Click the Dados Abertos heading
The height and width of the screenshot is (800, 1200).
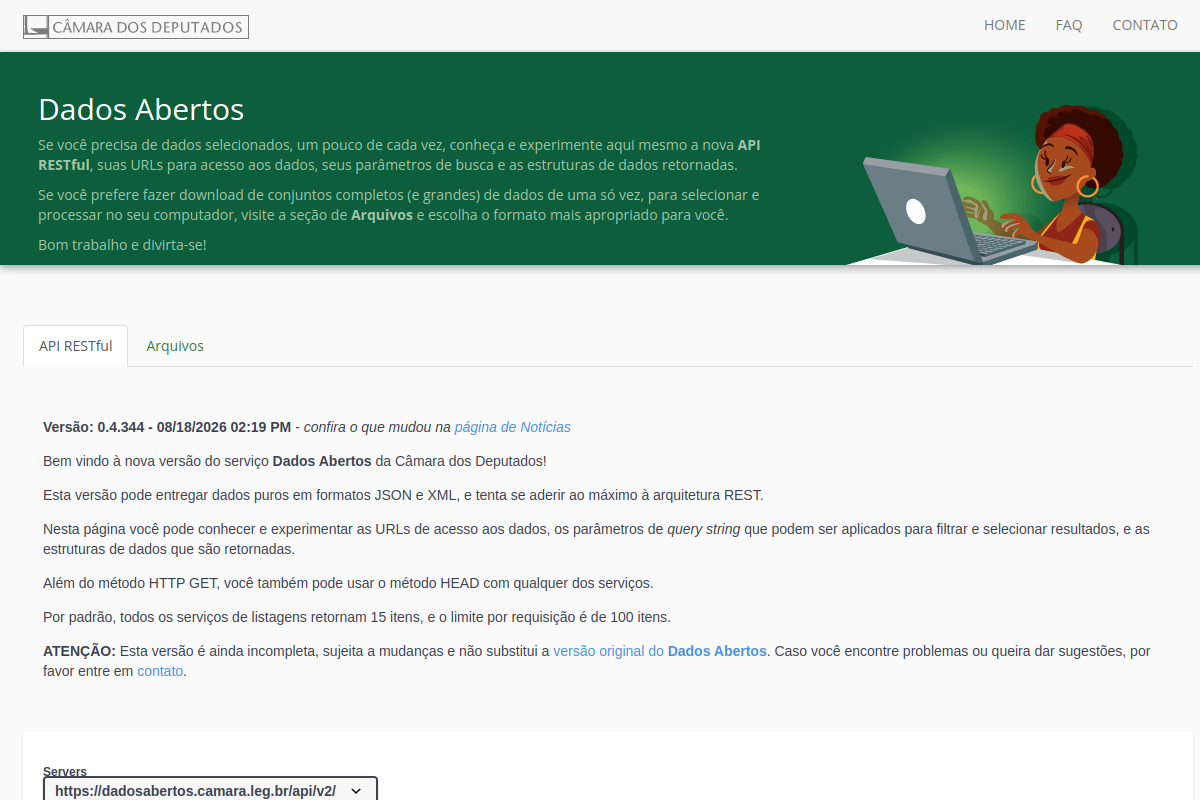click(x=141, y=109)
